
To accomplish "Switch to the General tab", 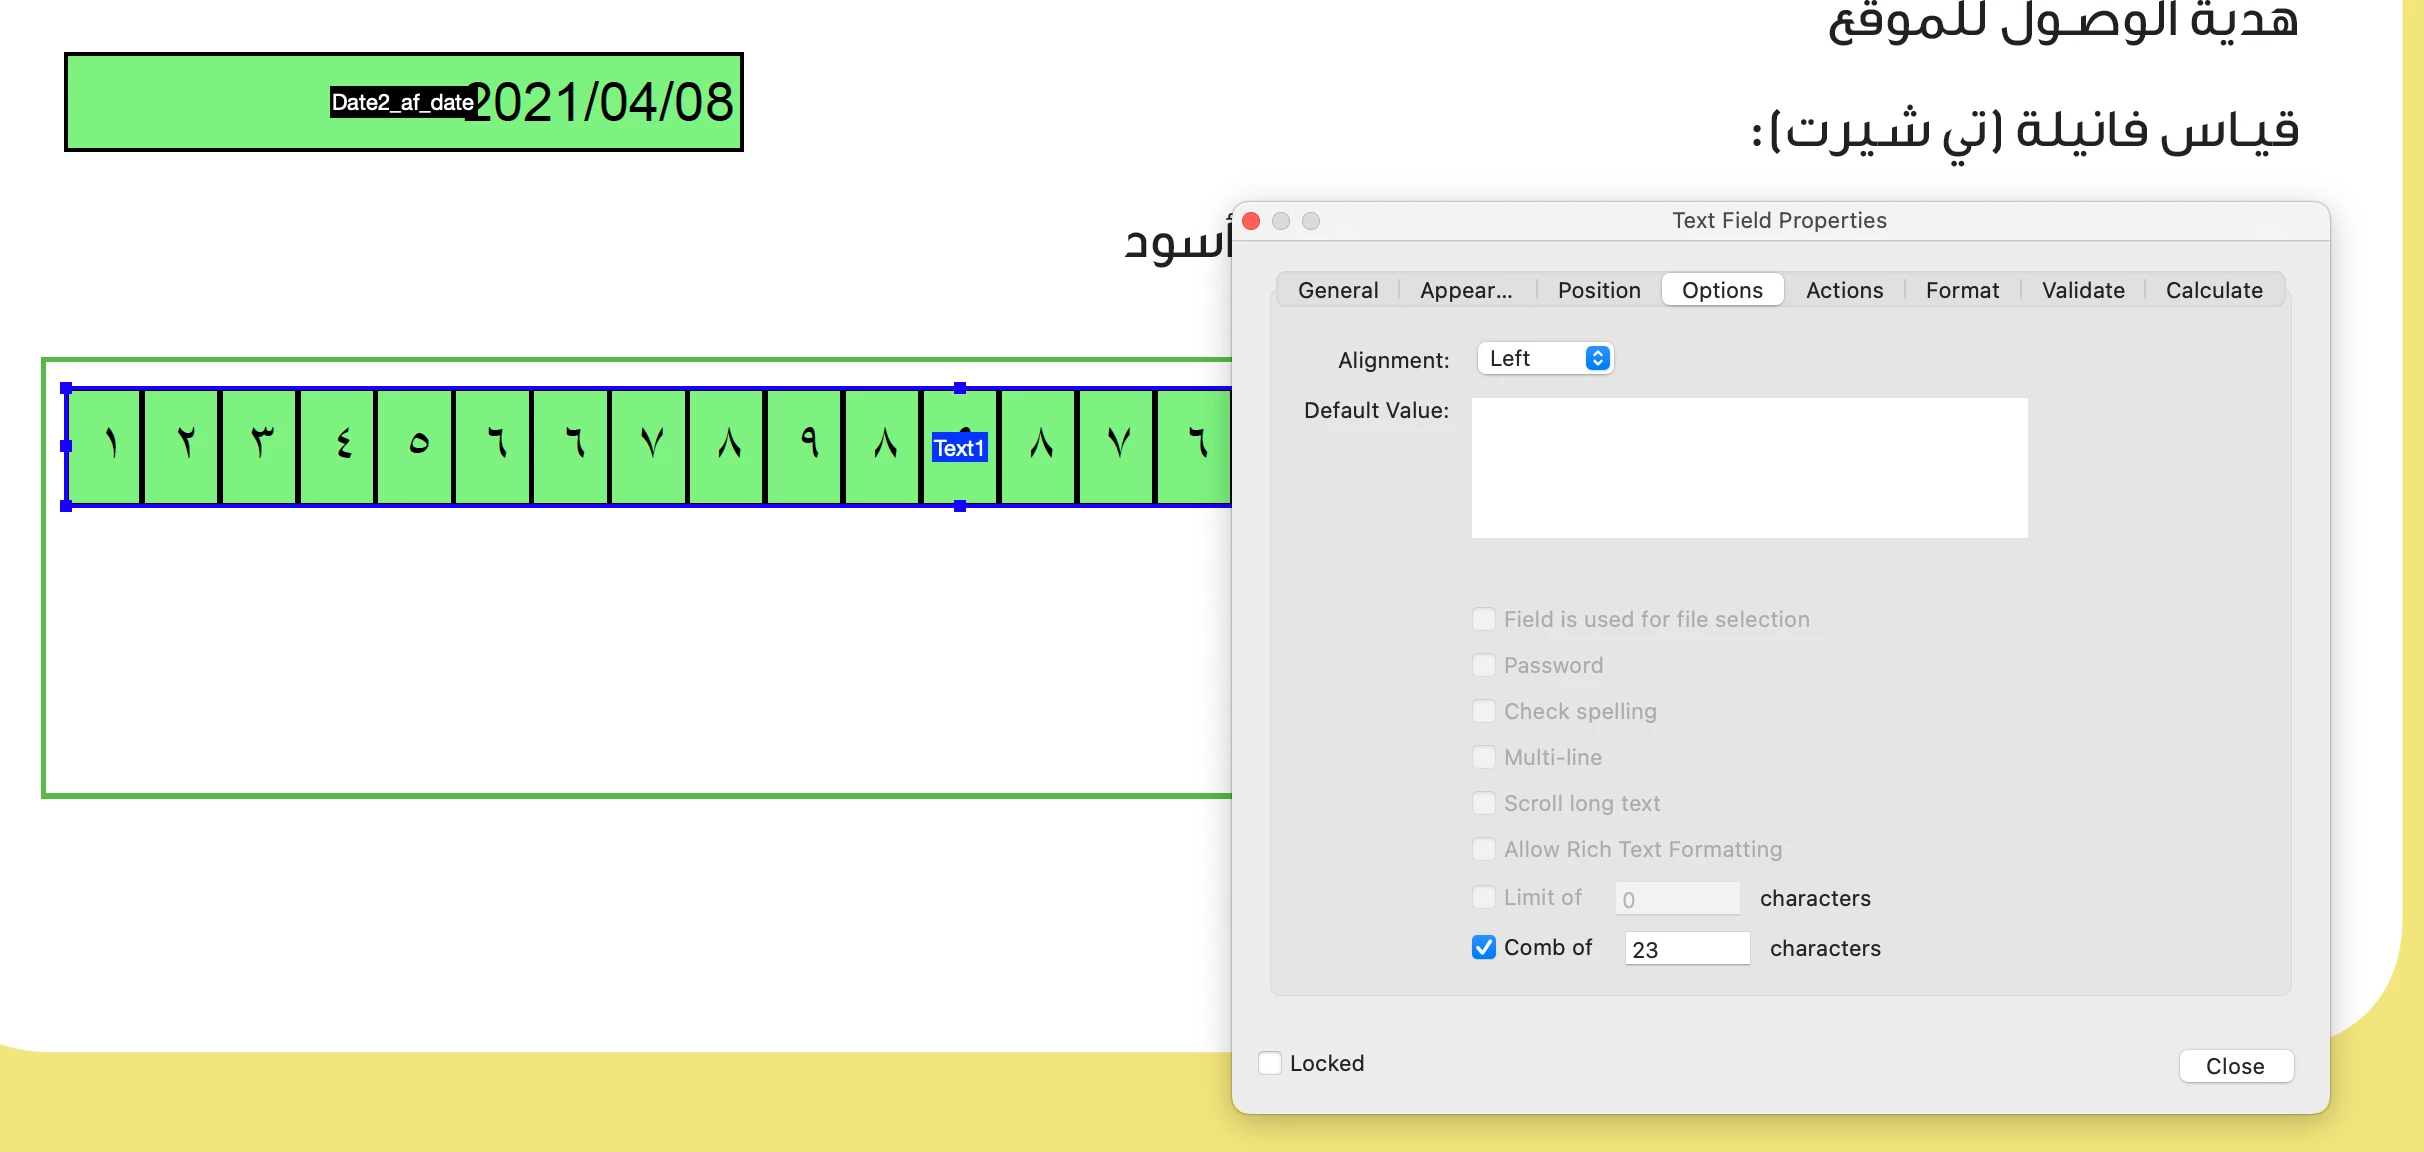I will [1338, 290].
